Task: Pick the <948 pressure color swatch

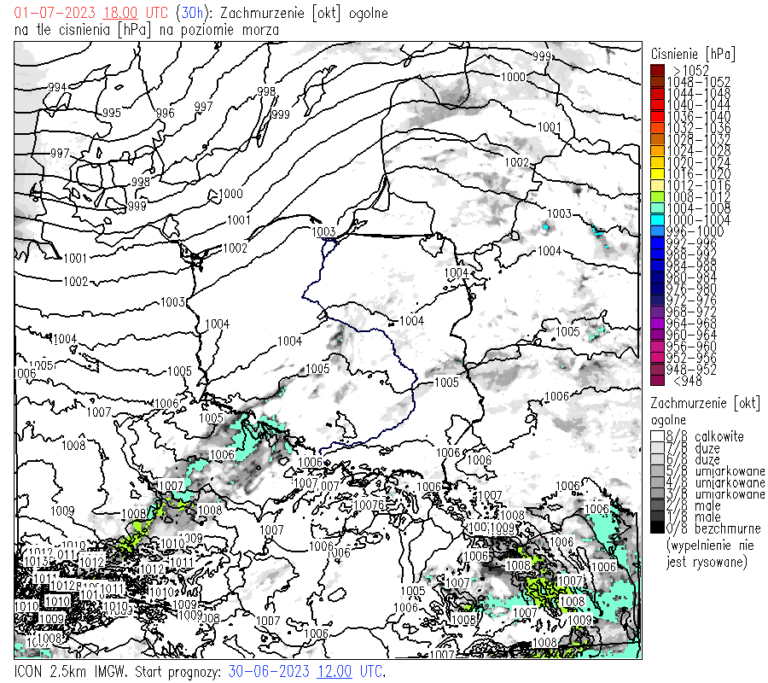Action: click(x=657, y=381)
